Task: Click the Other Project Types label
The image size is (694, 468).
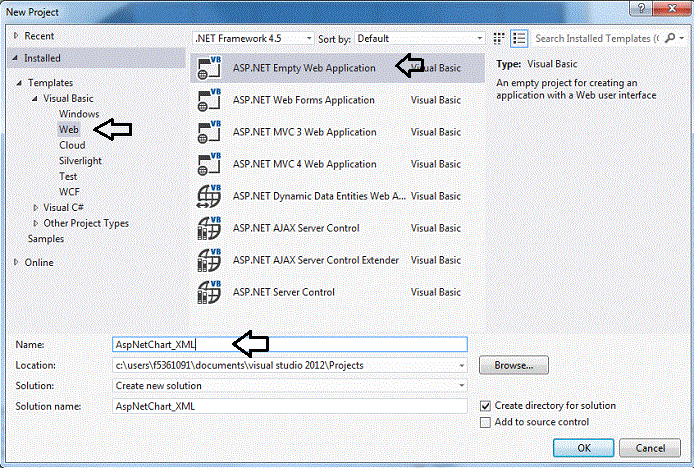Action: point(86,223)
